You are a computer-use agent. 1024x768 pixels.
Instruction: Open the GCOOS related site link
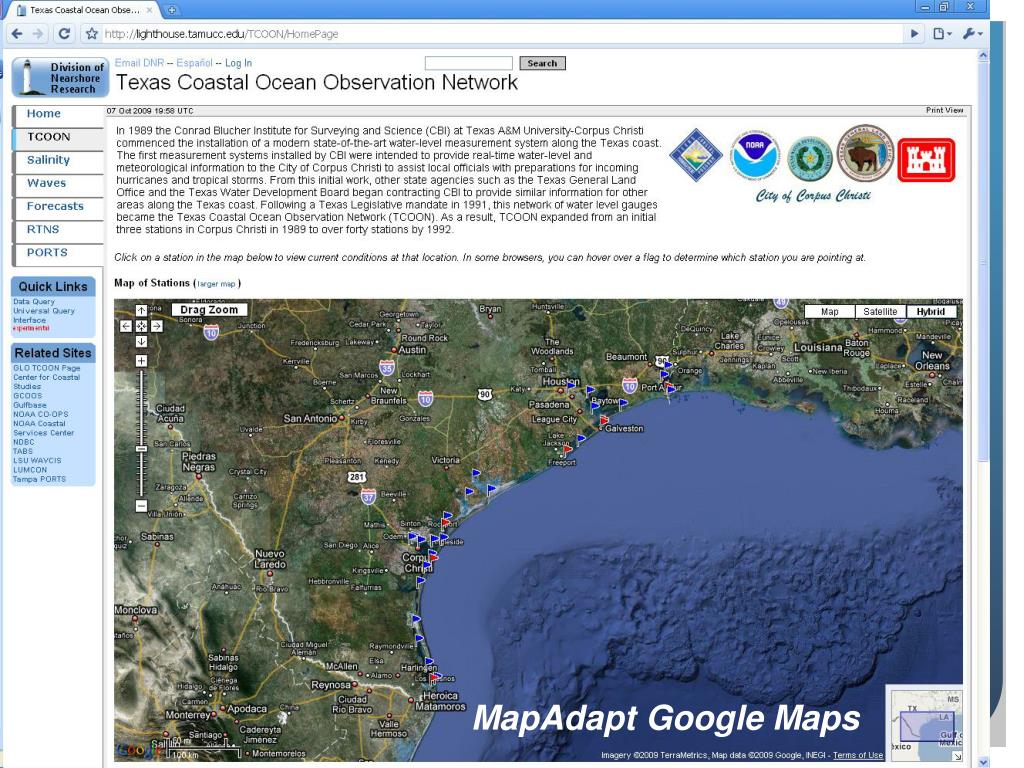(x=27, y=396)
